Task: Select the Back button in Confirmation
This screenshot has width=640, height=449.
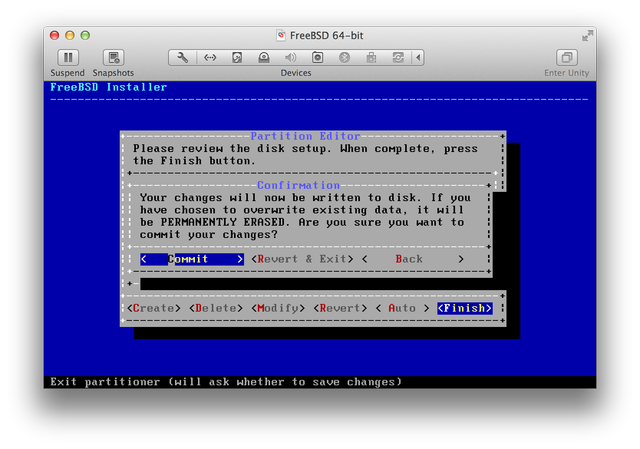Action: click(413, 259)
